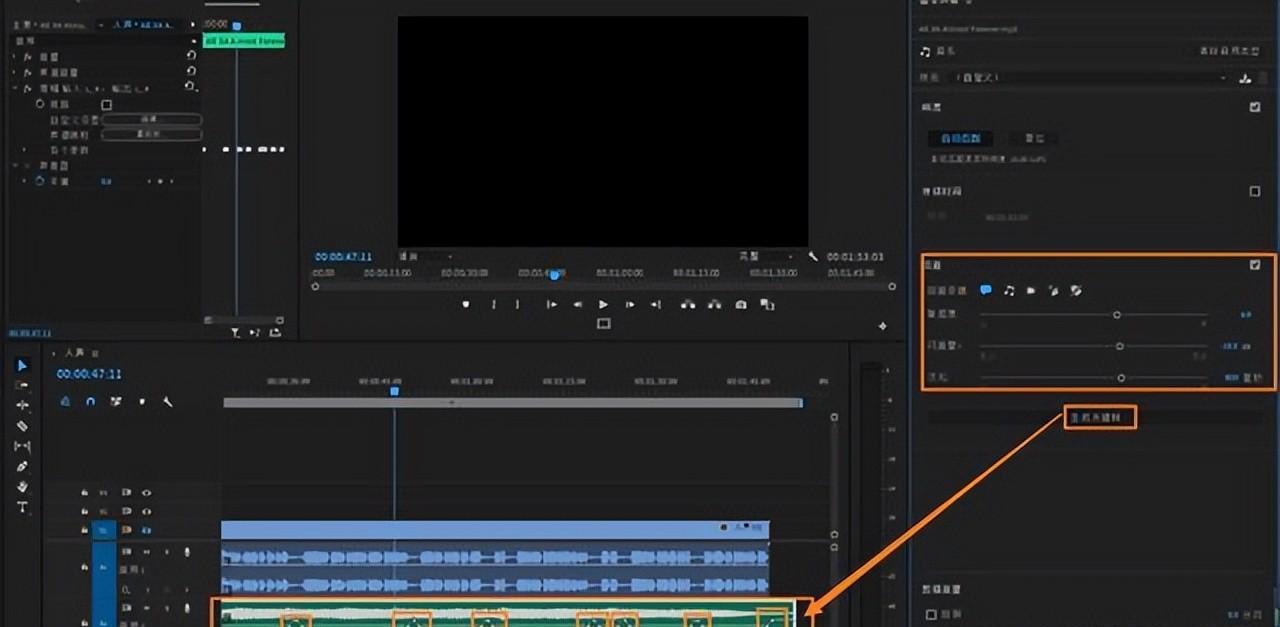Toggle safe margins below play button
This screenshot has height=627, width=1280.
(x=603, y=324)
